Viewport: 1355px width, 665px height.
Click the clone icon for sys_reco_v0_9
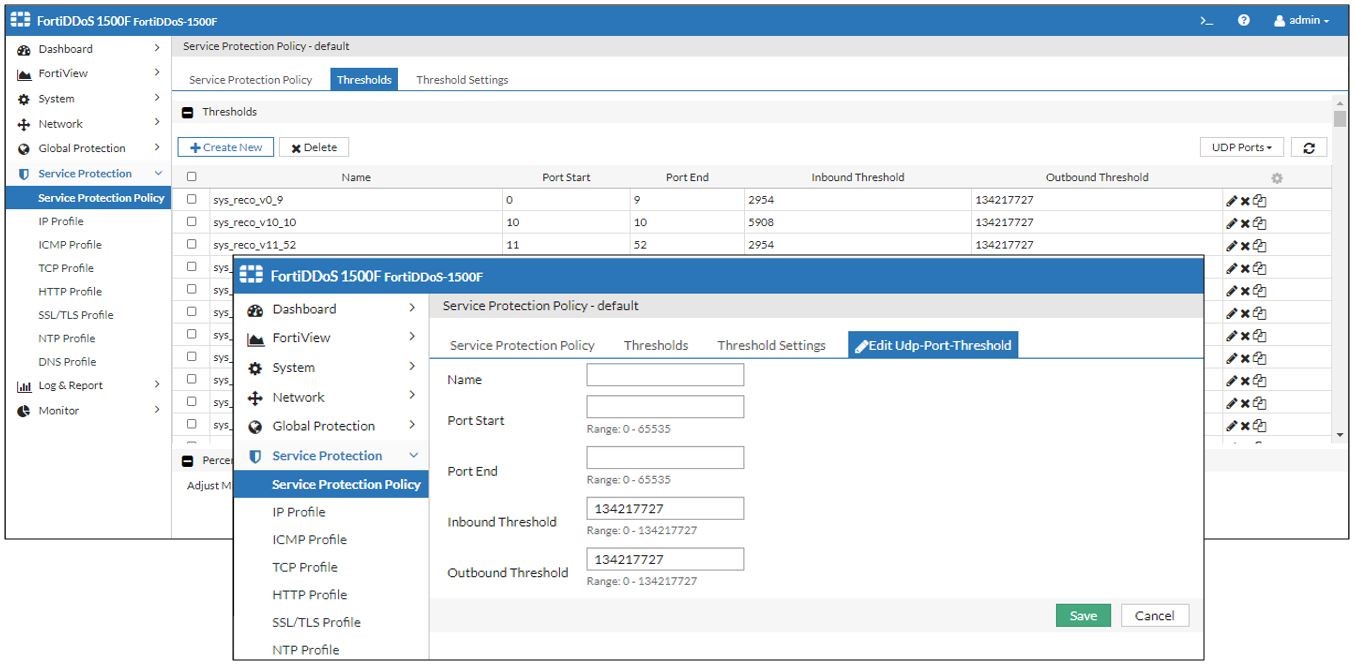[x=1260, y=200]
